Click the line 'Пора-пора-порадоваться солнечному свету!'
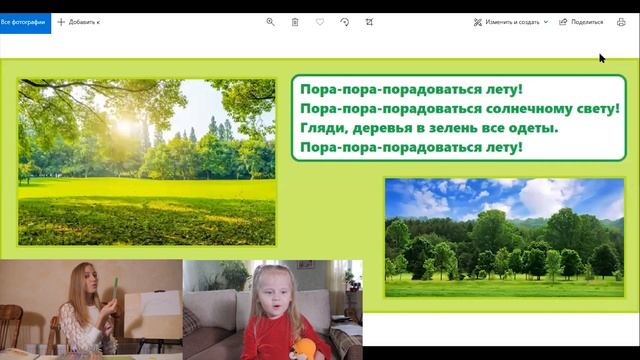Screen dimensions: 640x360 pos(460,109)
